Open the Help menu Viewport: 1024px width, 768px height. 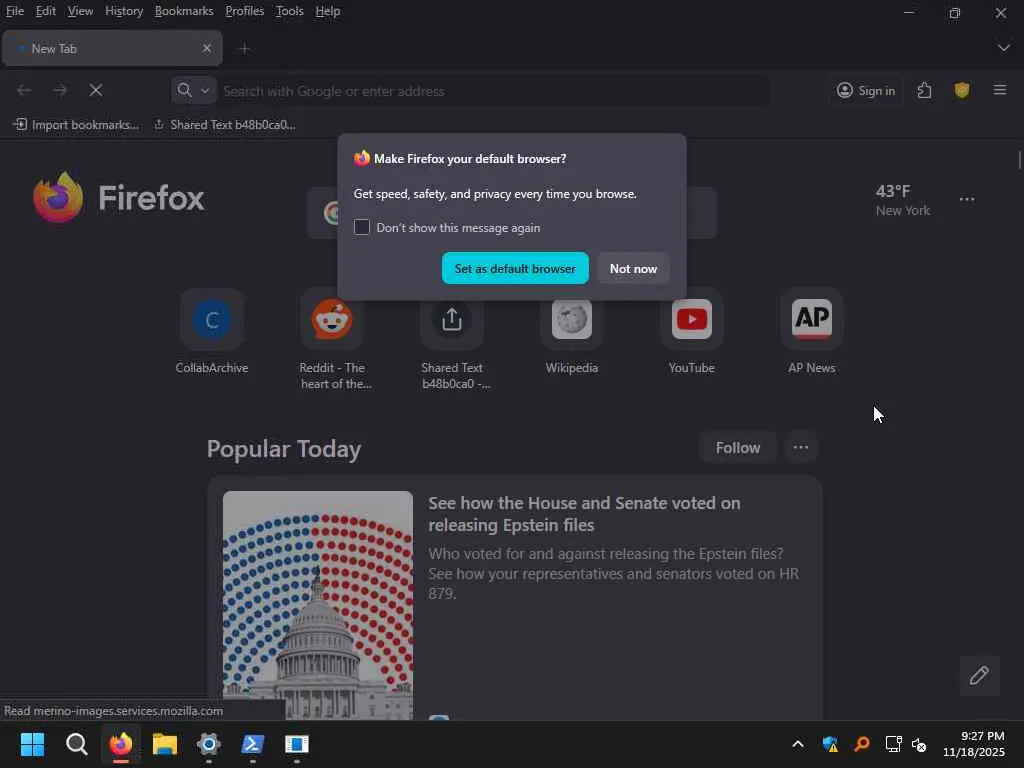coord(328,11)
